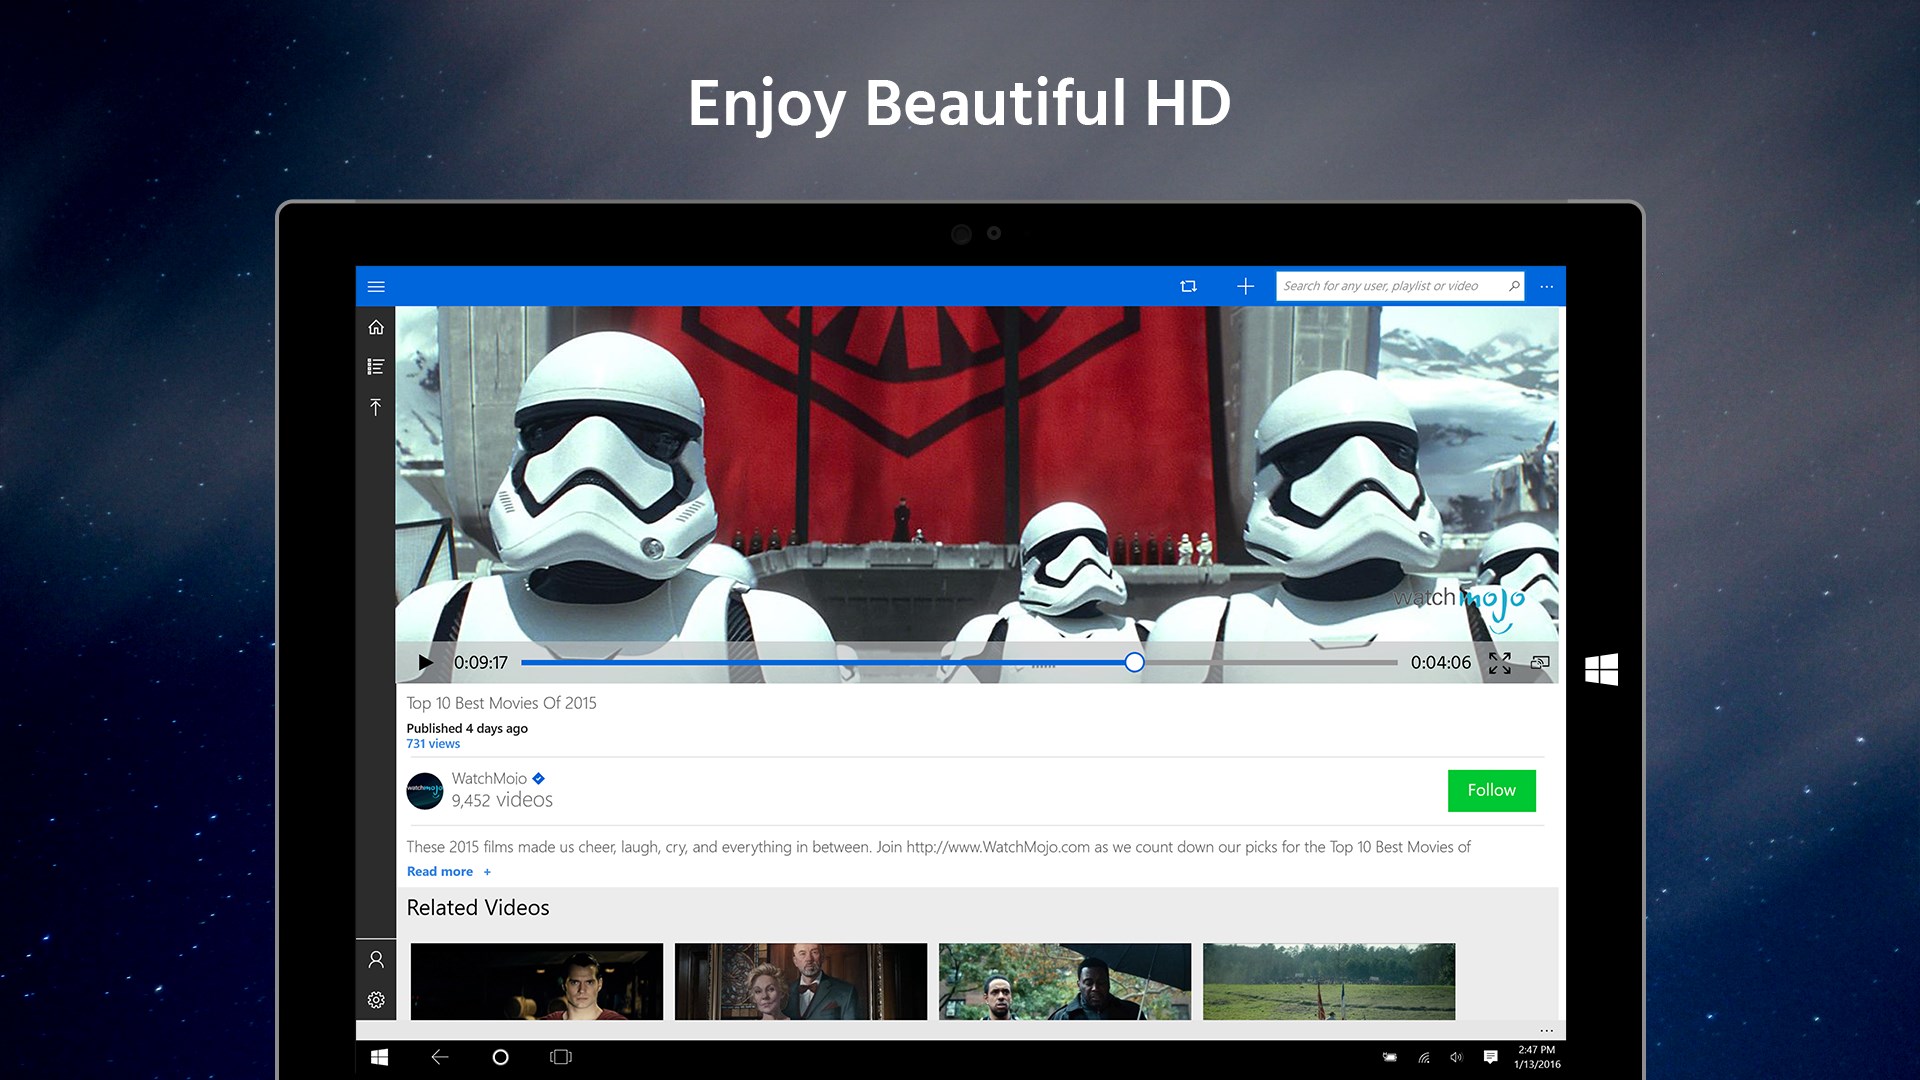1920x1080 pixels.
Task: Click the search magnifier in the search box
Action: pyautogui.click(x=1513, y=286)
